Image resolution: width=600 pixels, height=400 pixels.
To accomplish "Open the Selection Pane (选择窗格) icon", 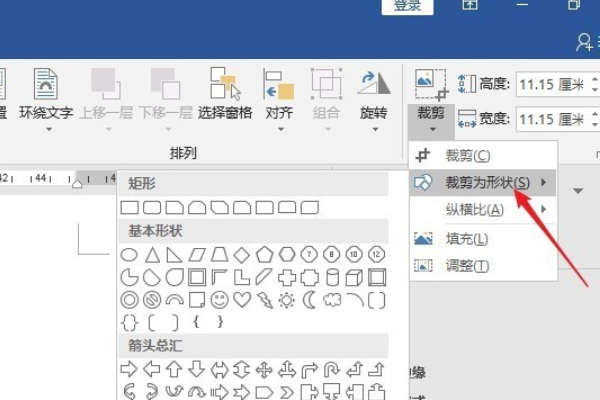I will pyautogui.click(x=225, y=83).
